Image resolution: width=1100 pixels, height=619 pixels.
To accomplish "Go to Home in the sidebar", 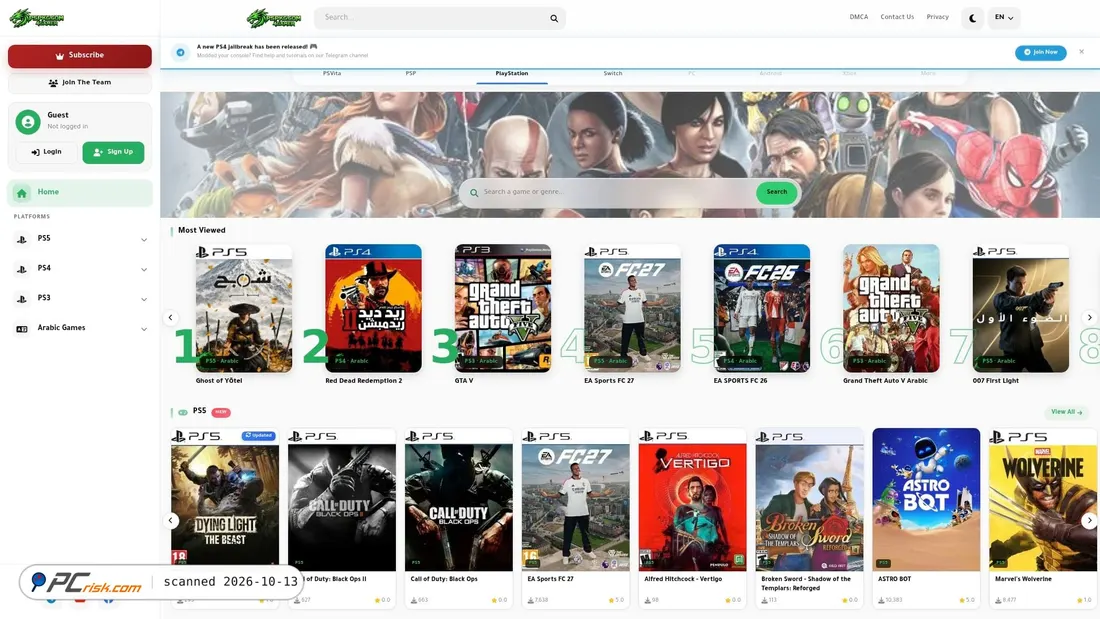I will (x=80, y=192).
